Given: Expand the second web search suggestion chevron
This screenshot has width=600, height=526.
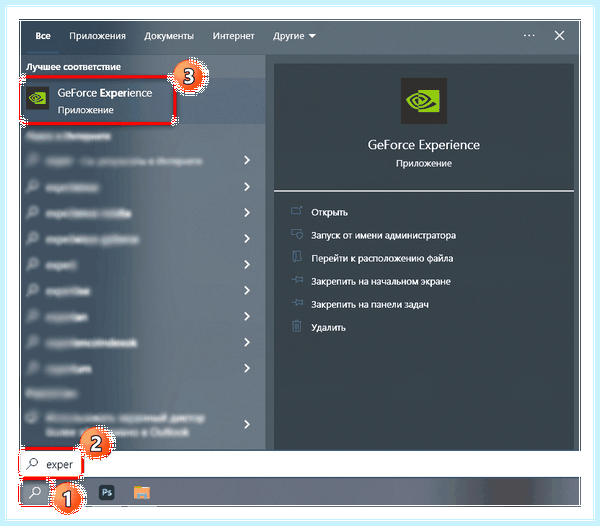Looking at the screenshot, I should click(247, 186).
